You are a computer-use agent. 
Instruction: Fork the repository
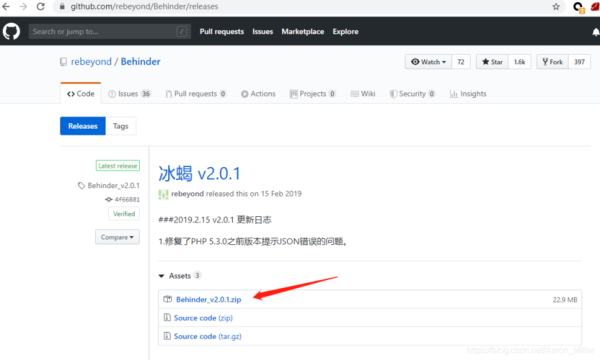point(553,62)
